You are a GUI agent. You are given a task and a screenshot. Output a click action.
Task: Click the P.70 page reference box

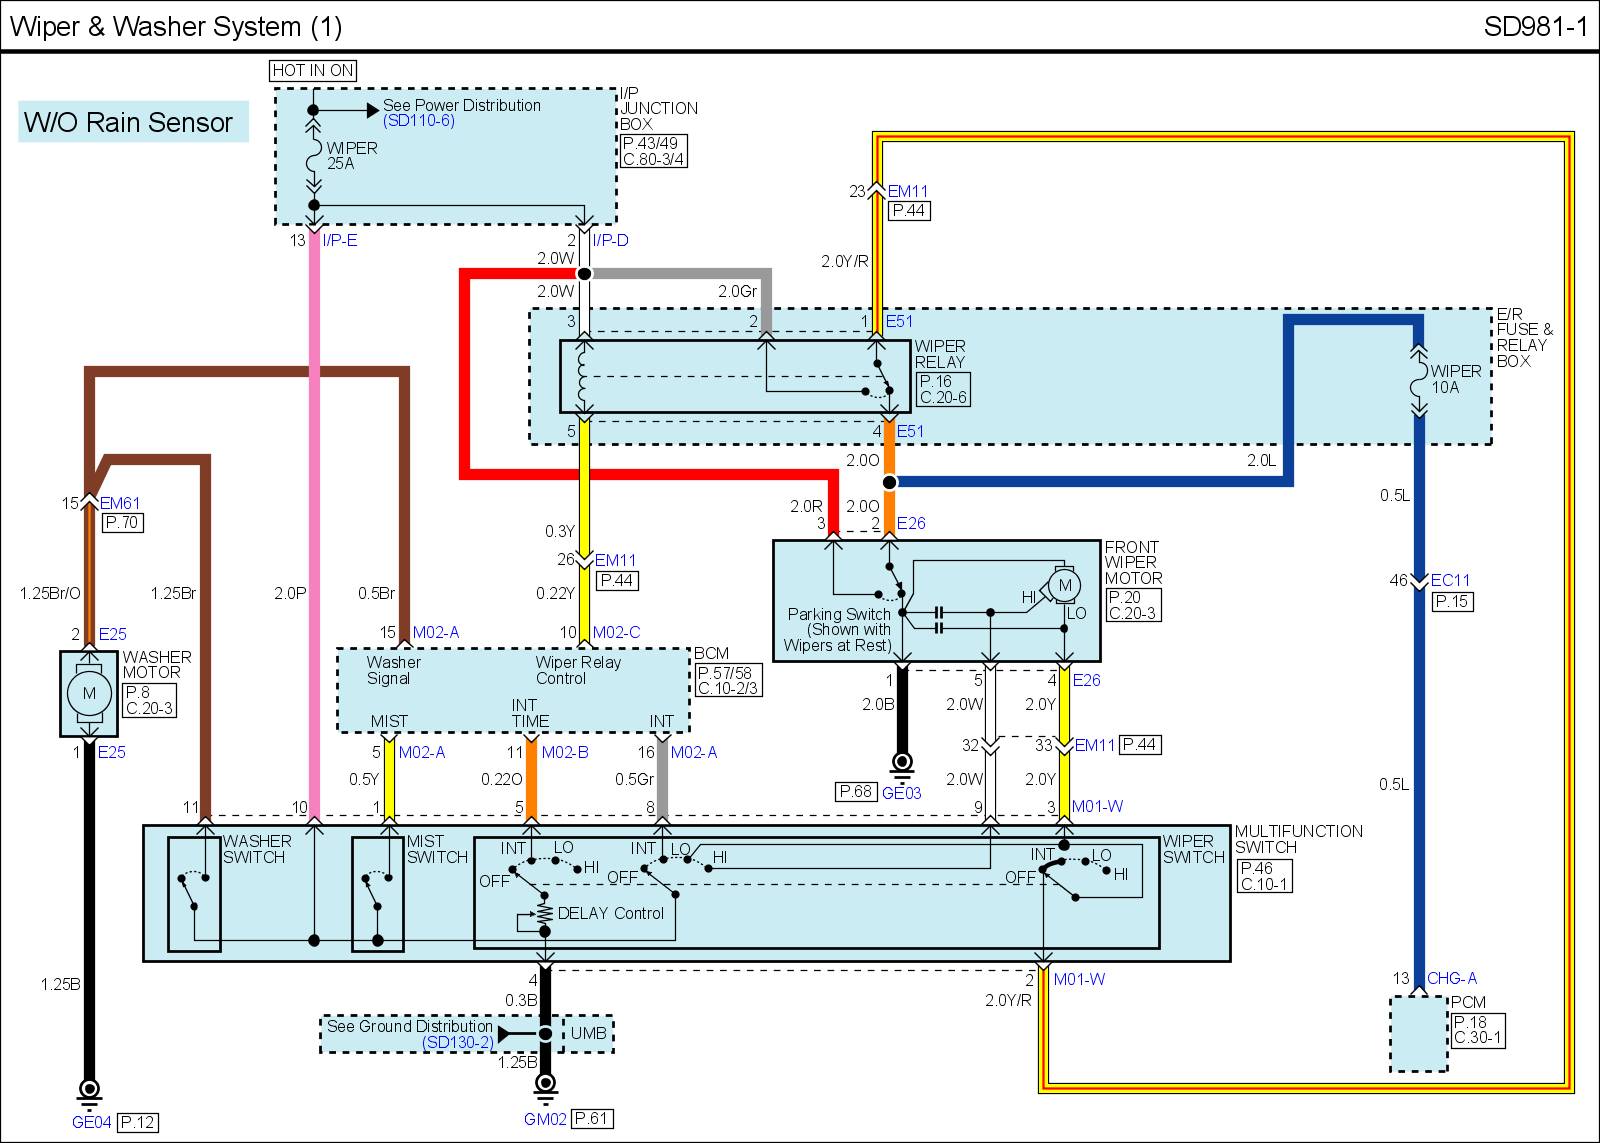[122, 522]
